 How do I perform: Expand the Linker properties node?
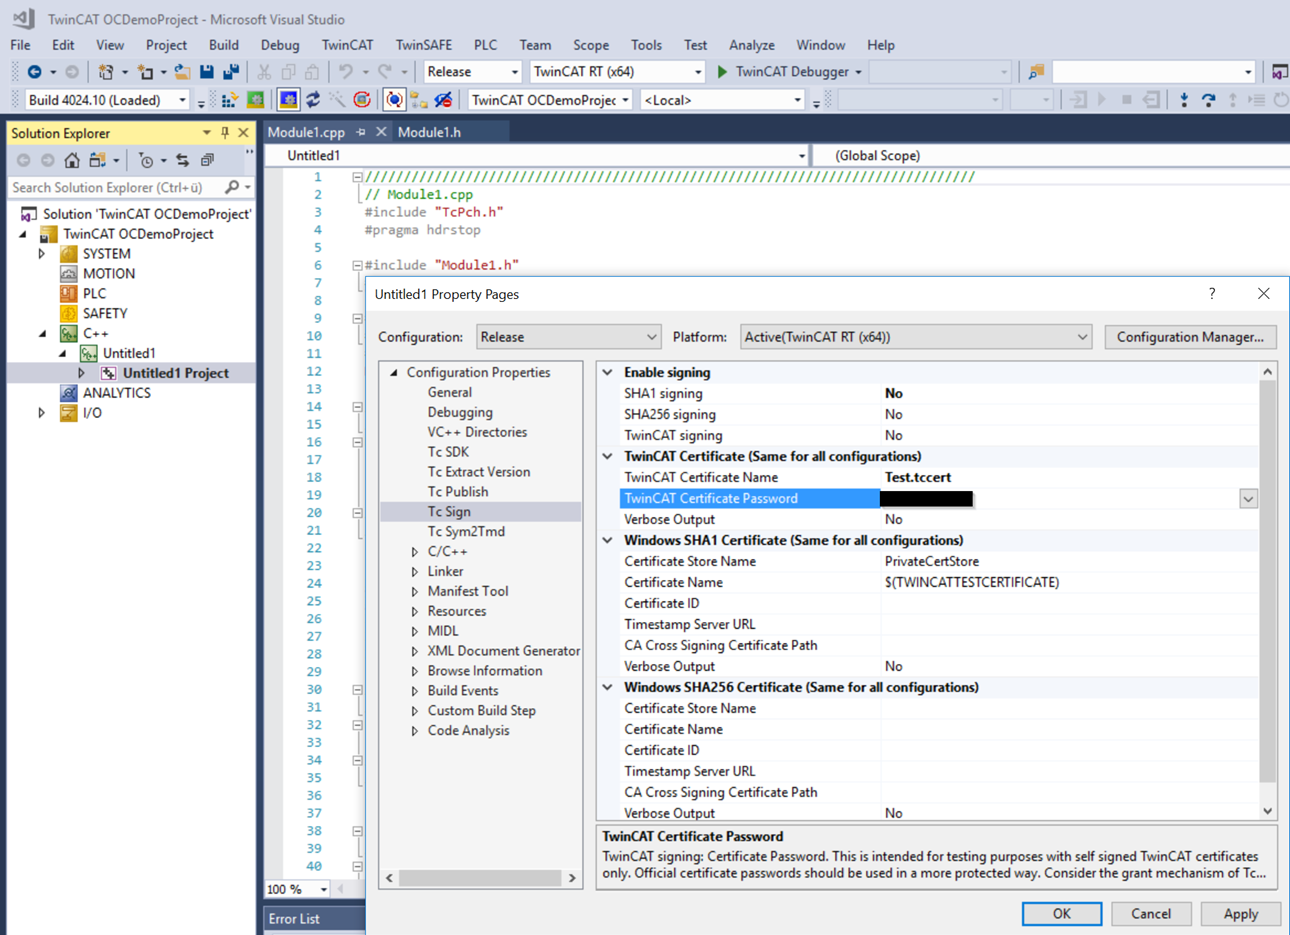click(415, 572)
